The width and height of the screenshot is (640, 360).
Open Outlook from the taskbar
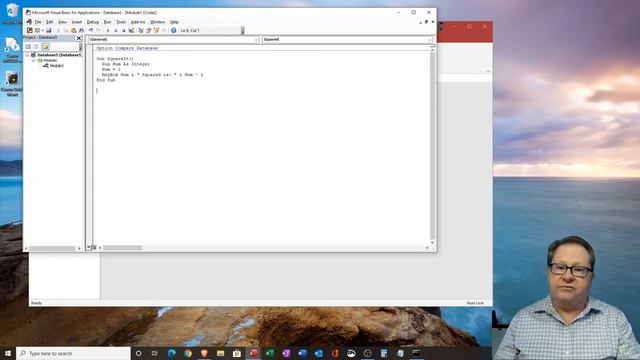(319, 353)
